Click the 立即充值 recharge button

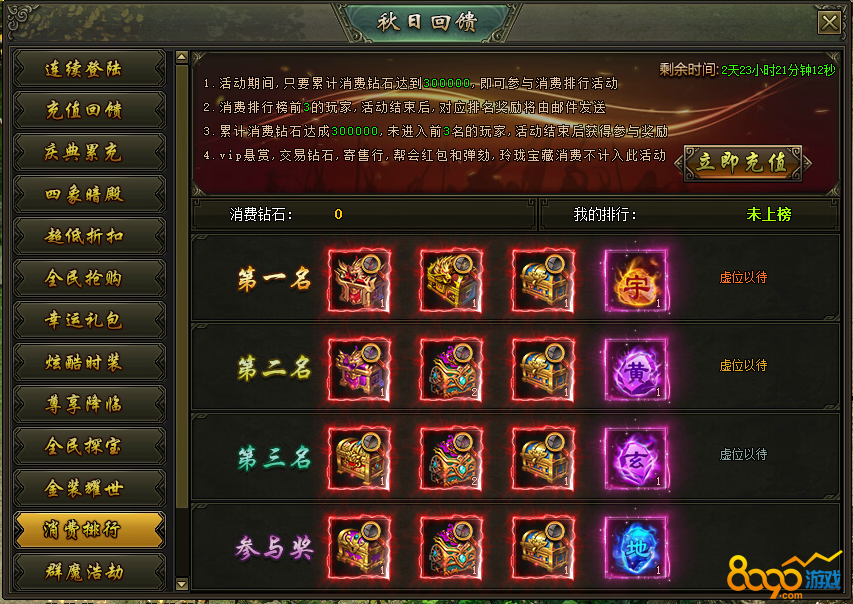point(743,163)
